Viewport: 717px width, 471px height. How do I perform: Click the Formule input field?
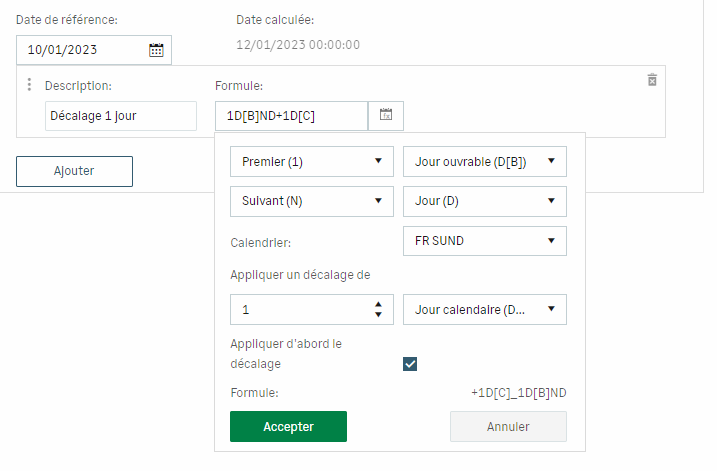[x=291, y=116]
